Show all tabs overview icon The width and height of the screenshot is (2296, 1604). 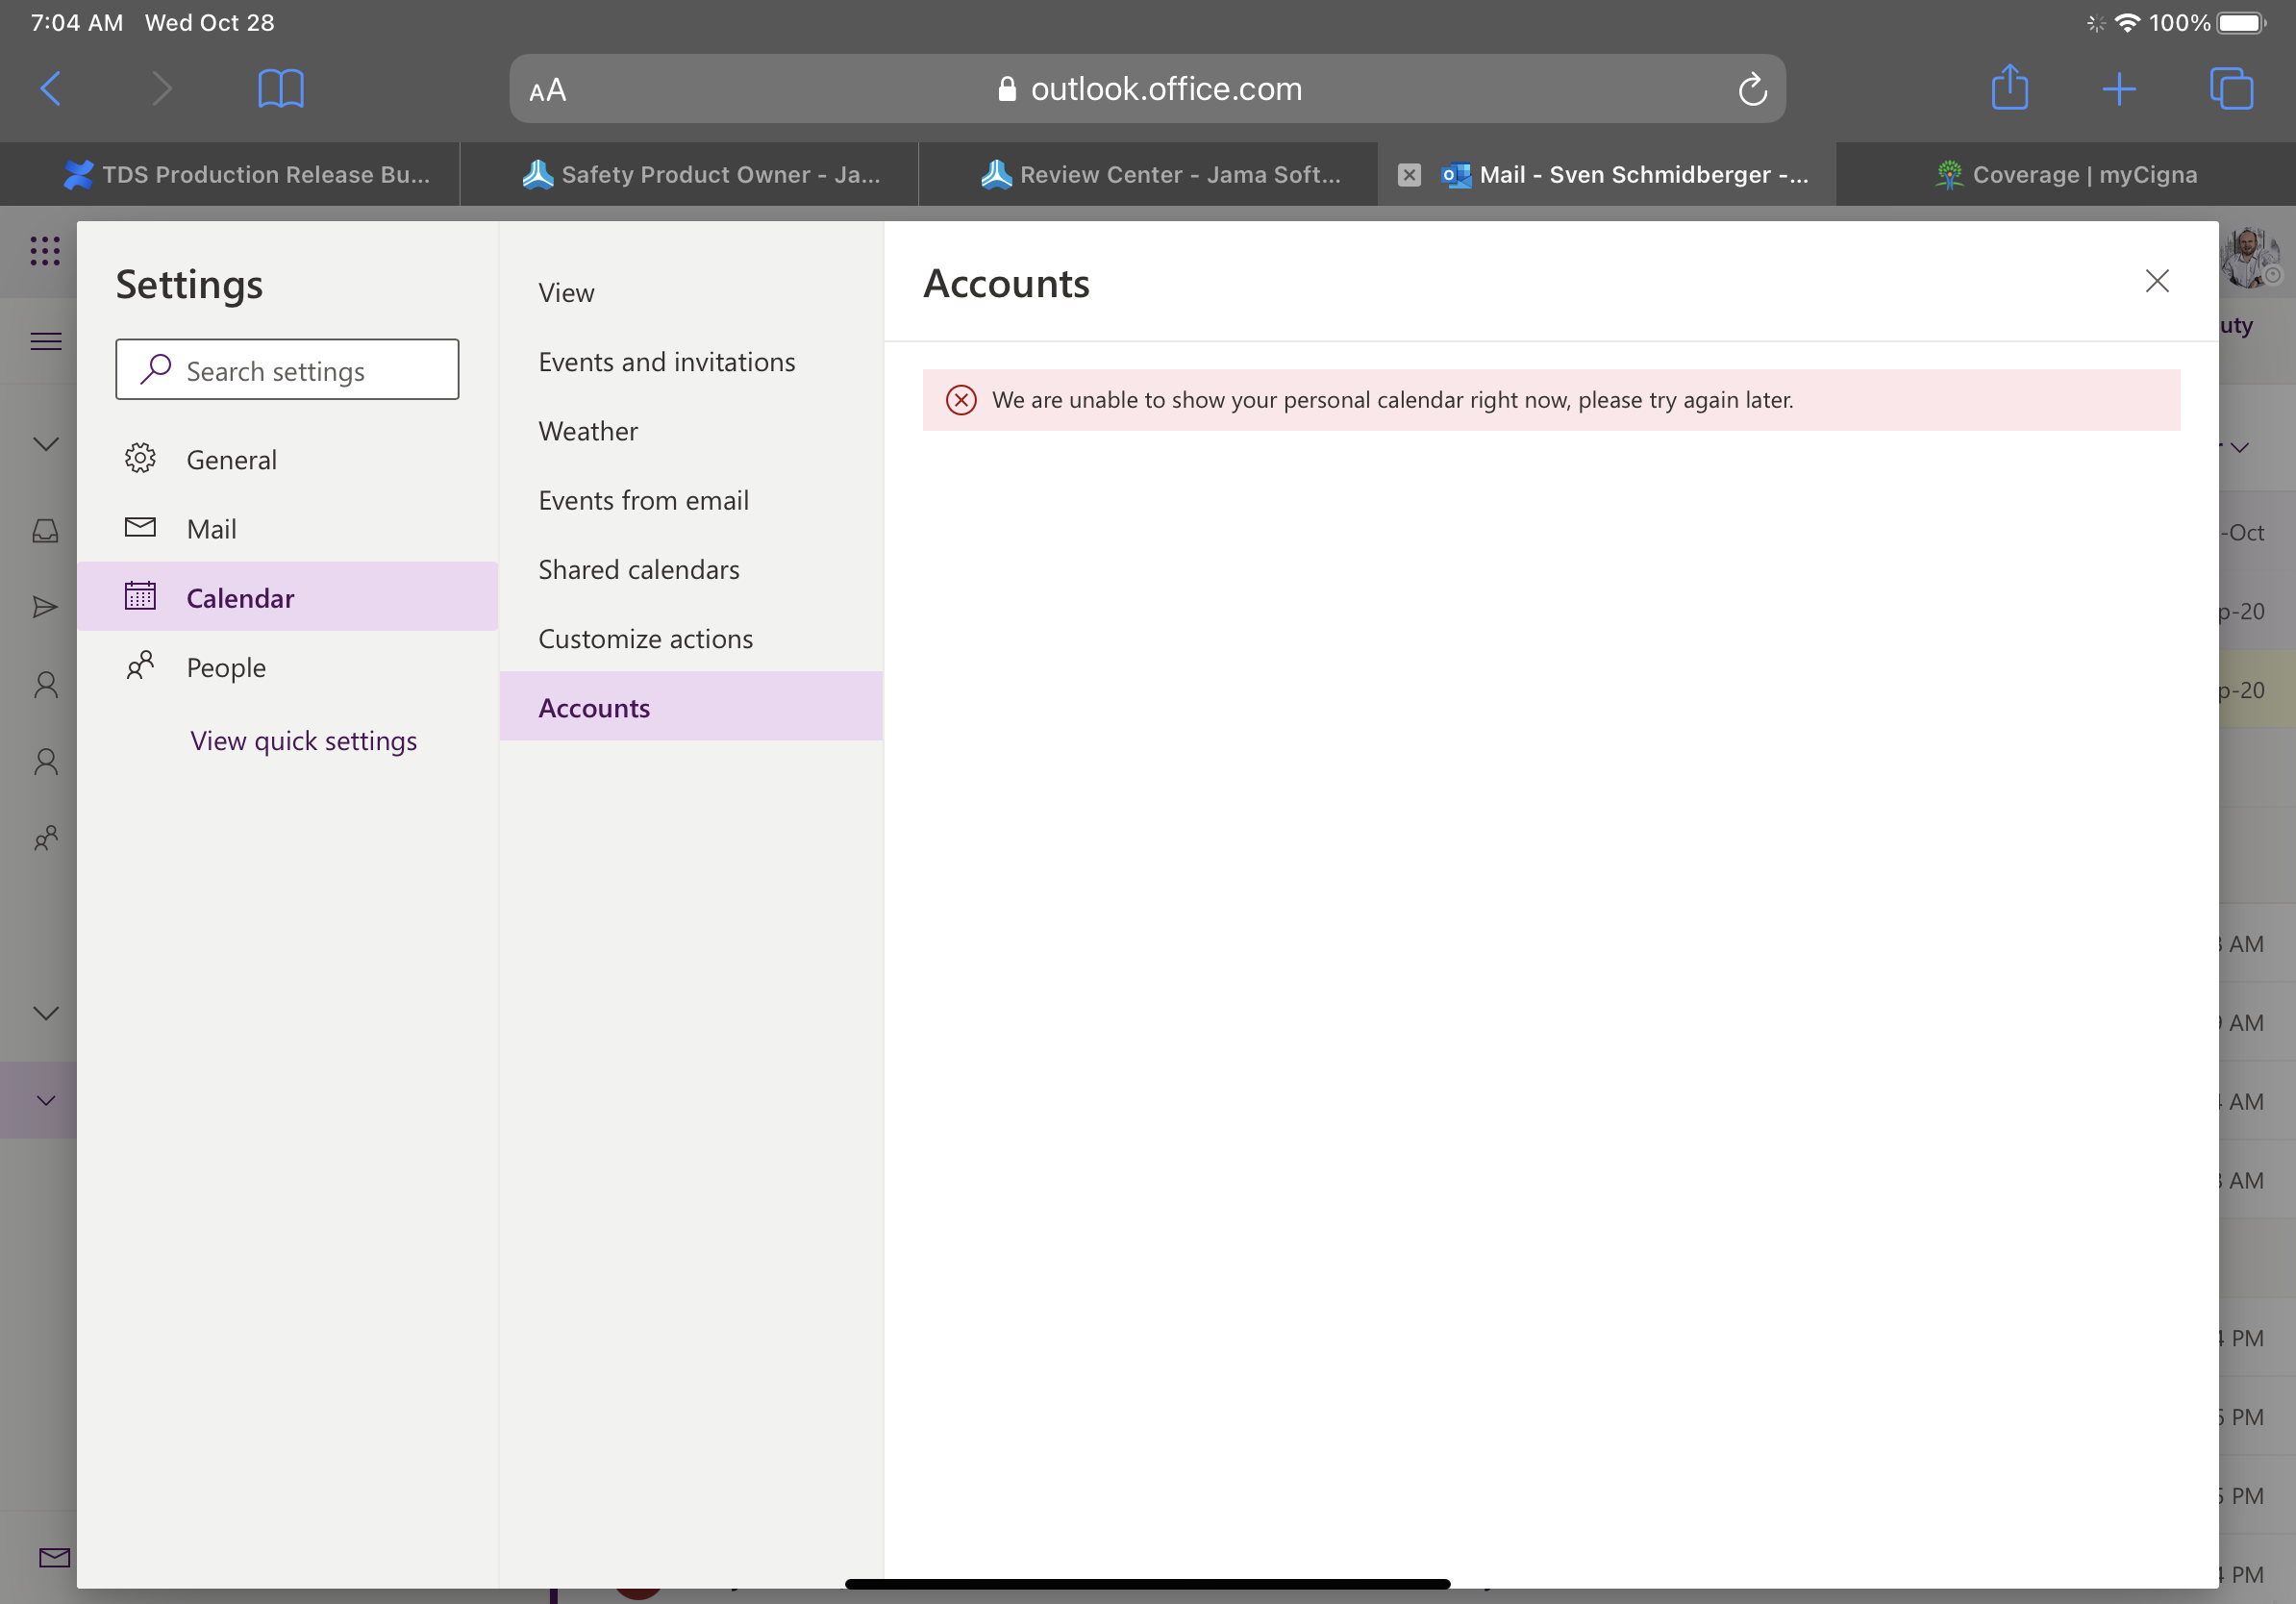click(x=2231, y=89)
